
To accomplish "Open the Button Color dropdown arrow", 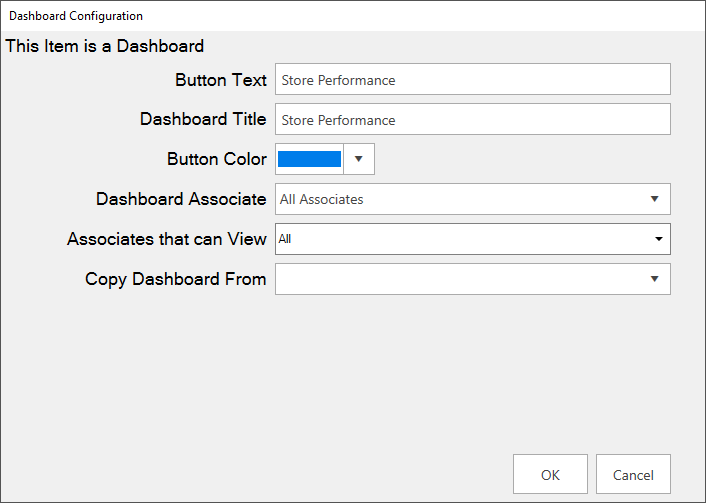I will 359,159.
